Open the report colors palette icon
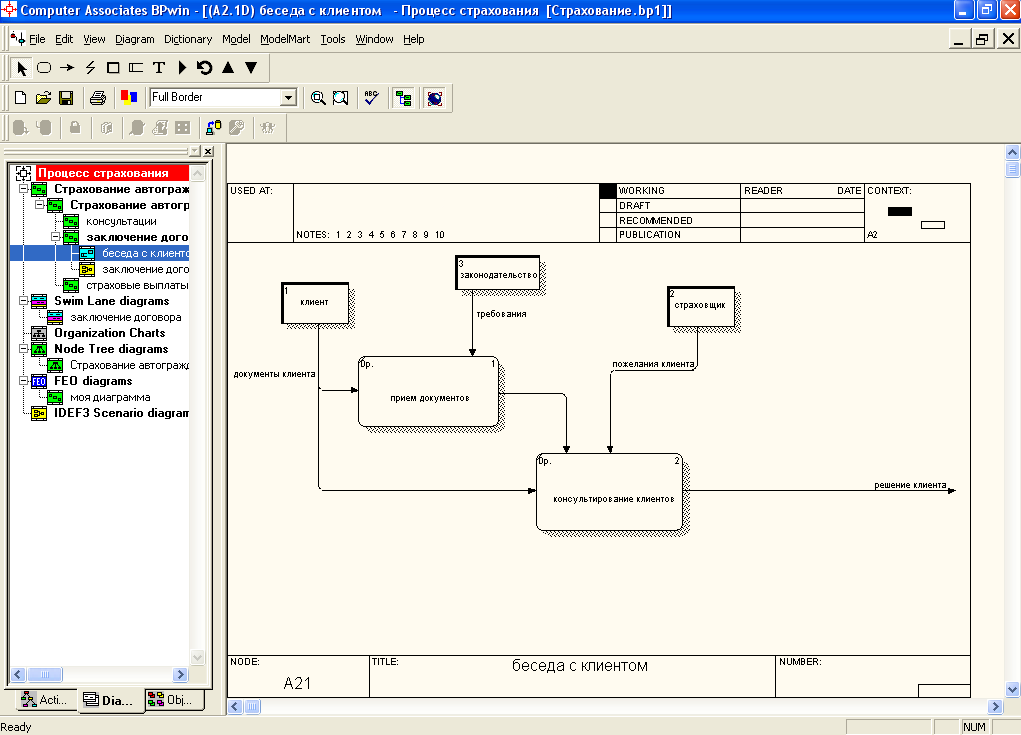The width and height of the screenshot is (1021, 735). pos(129,98)
